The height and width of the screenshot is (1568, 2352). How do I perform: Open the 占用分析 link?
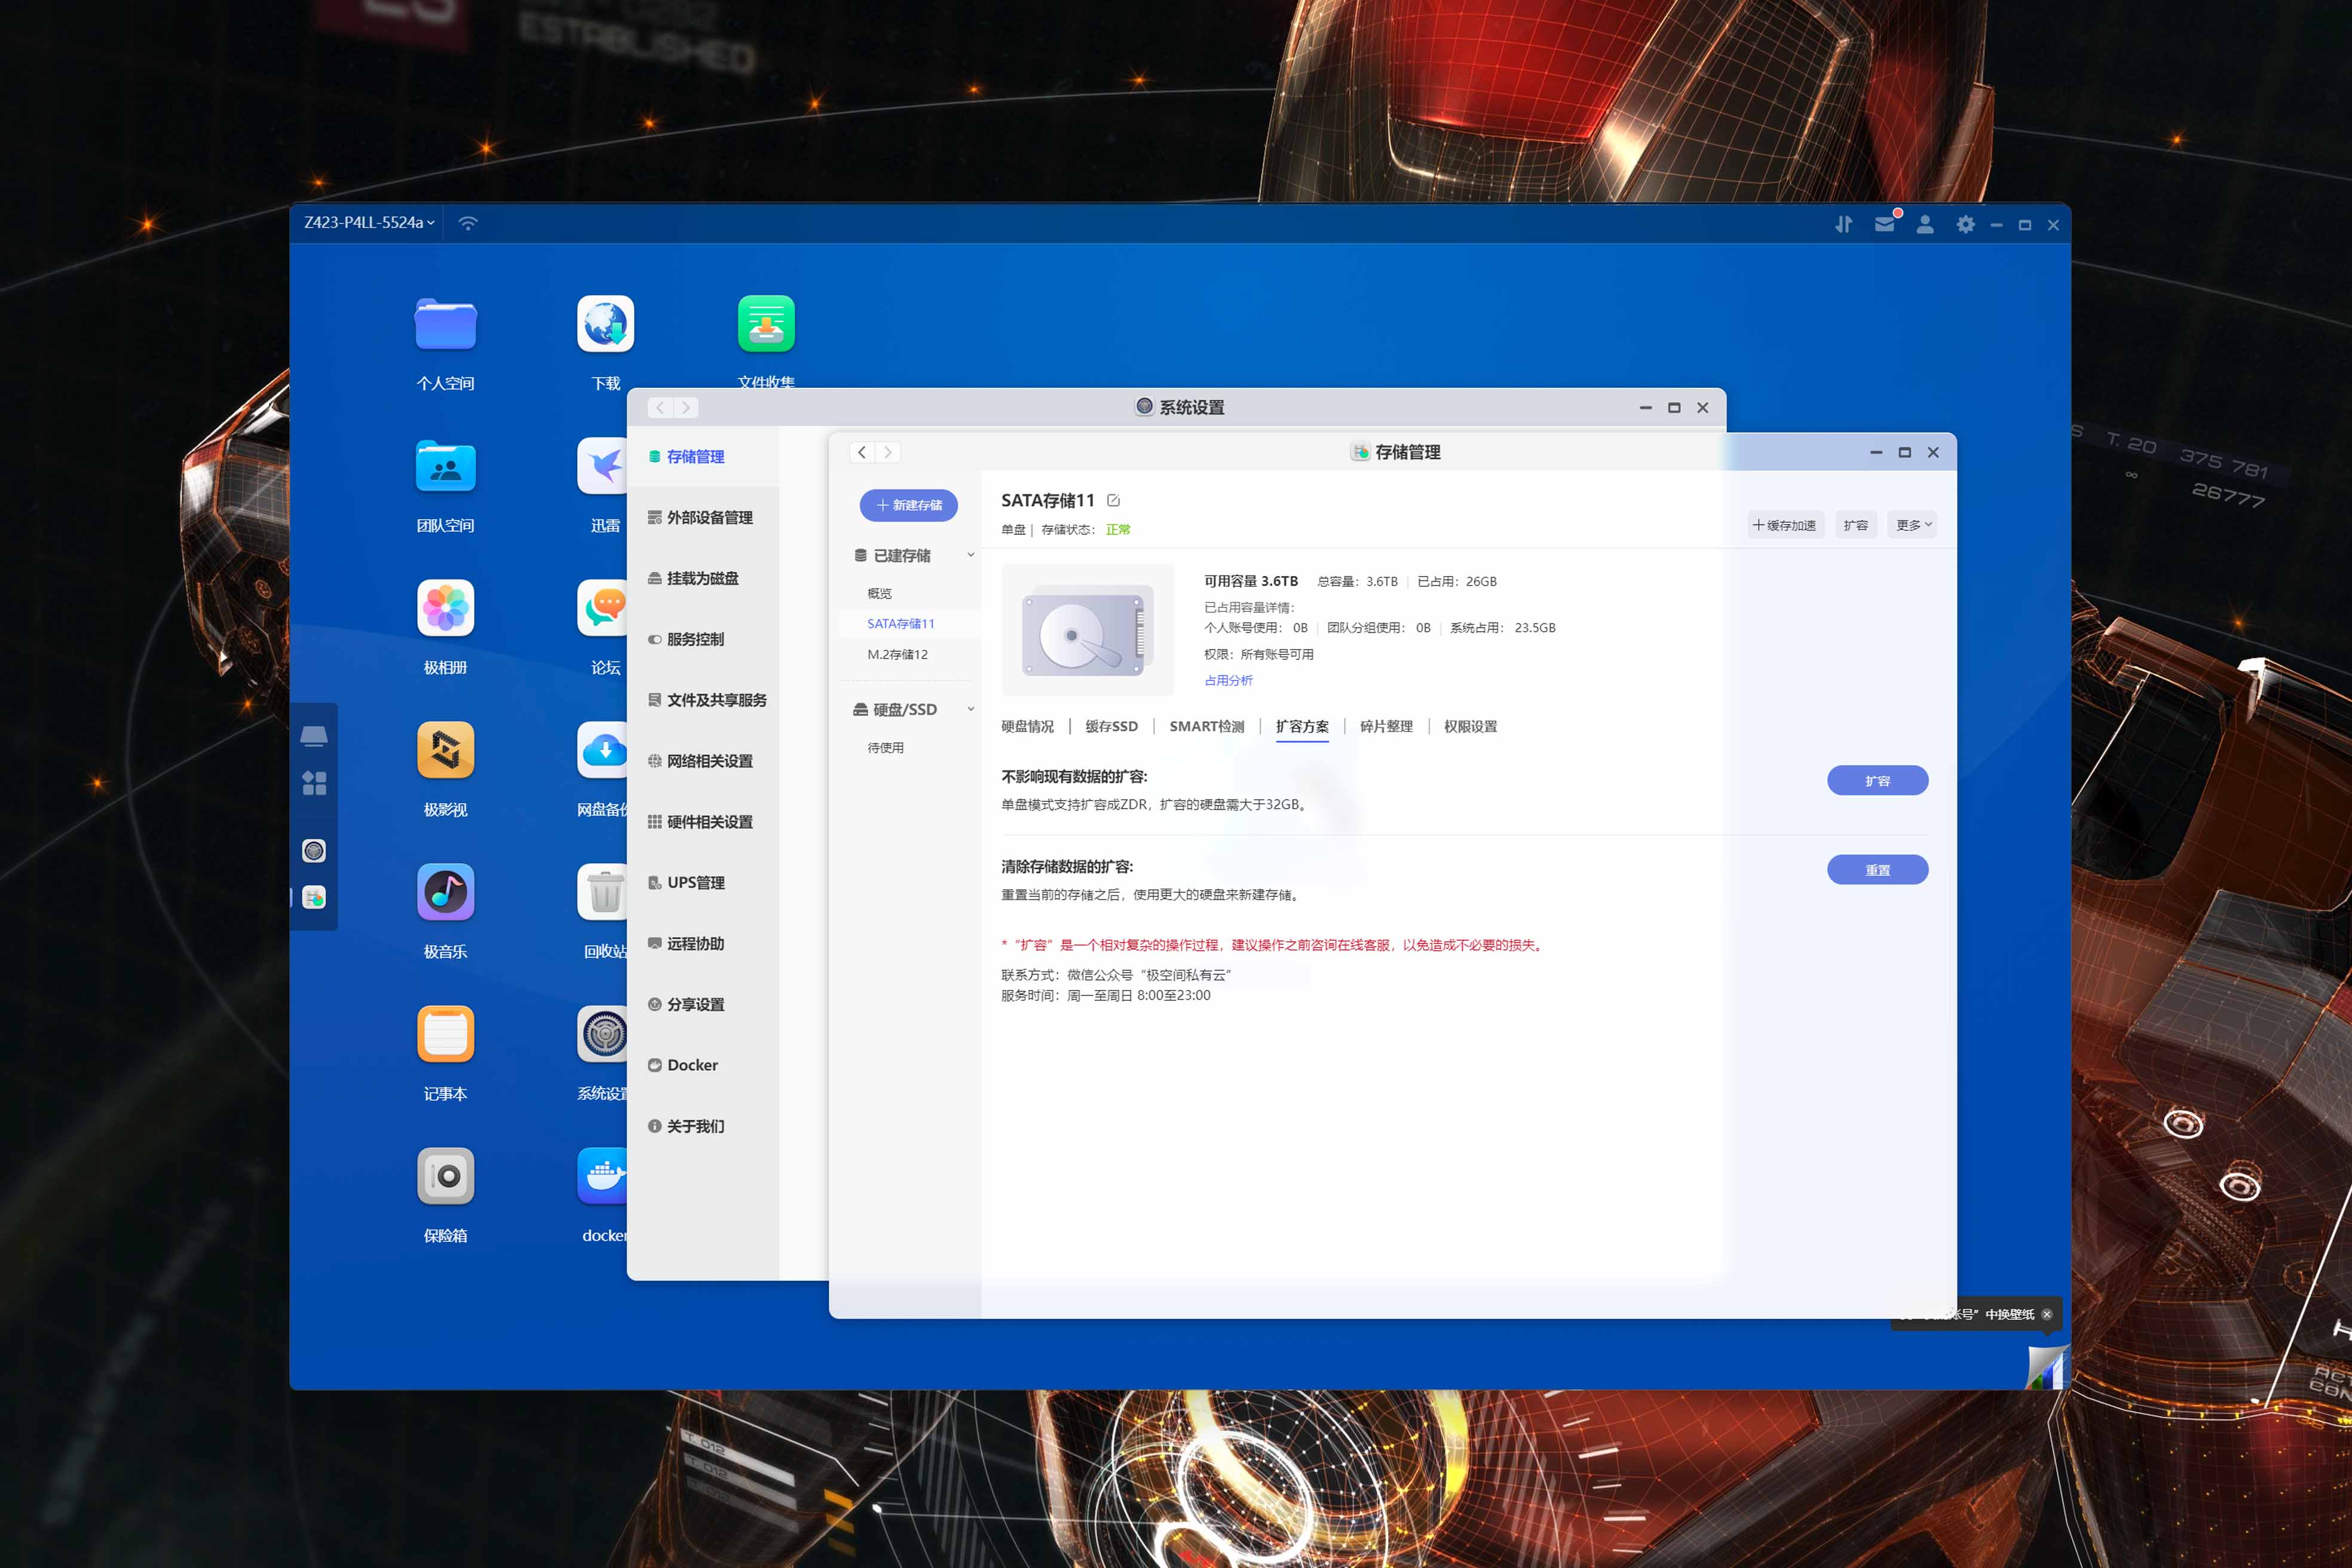(1228, 680)
